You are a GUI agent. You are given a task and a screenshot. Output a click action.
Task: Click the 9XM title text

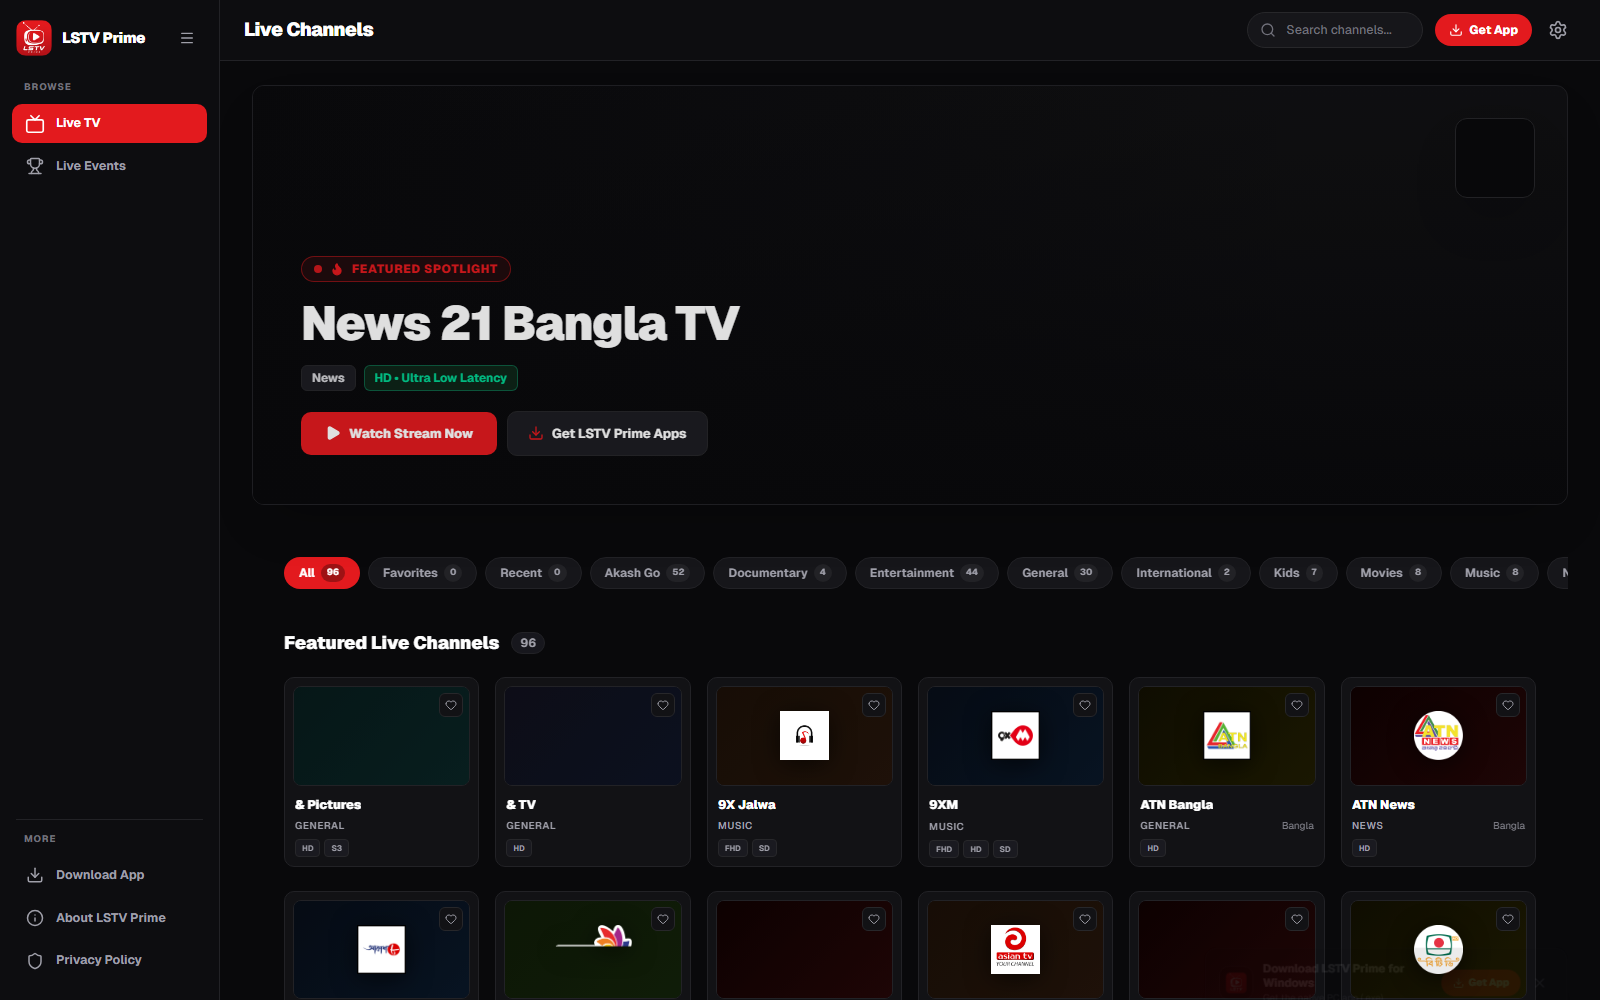[943, 805]
